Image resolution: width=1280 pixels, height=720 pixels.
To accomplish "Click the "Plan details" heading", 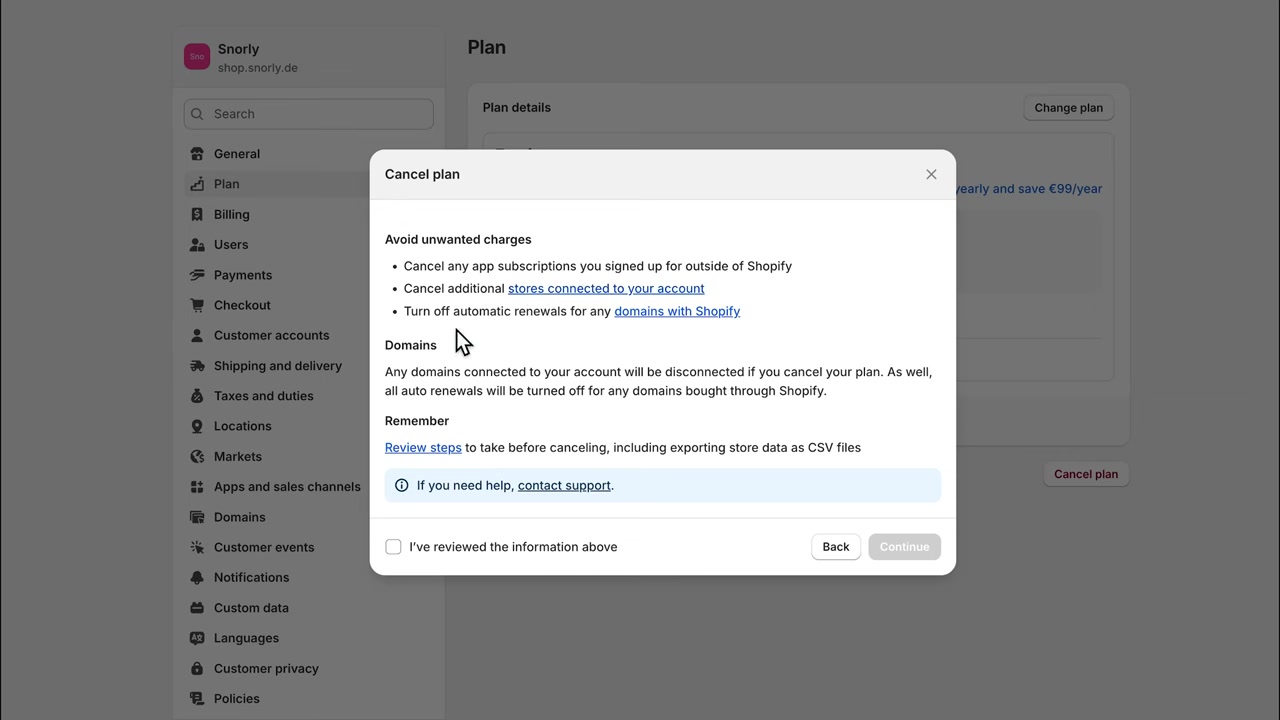I will [517, 107].
